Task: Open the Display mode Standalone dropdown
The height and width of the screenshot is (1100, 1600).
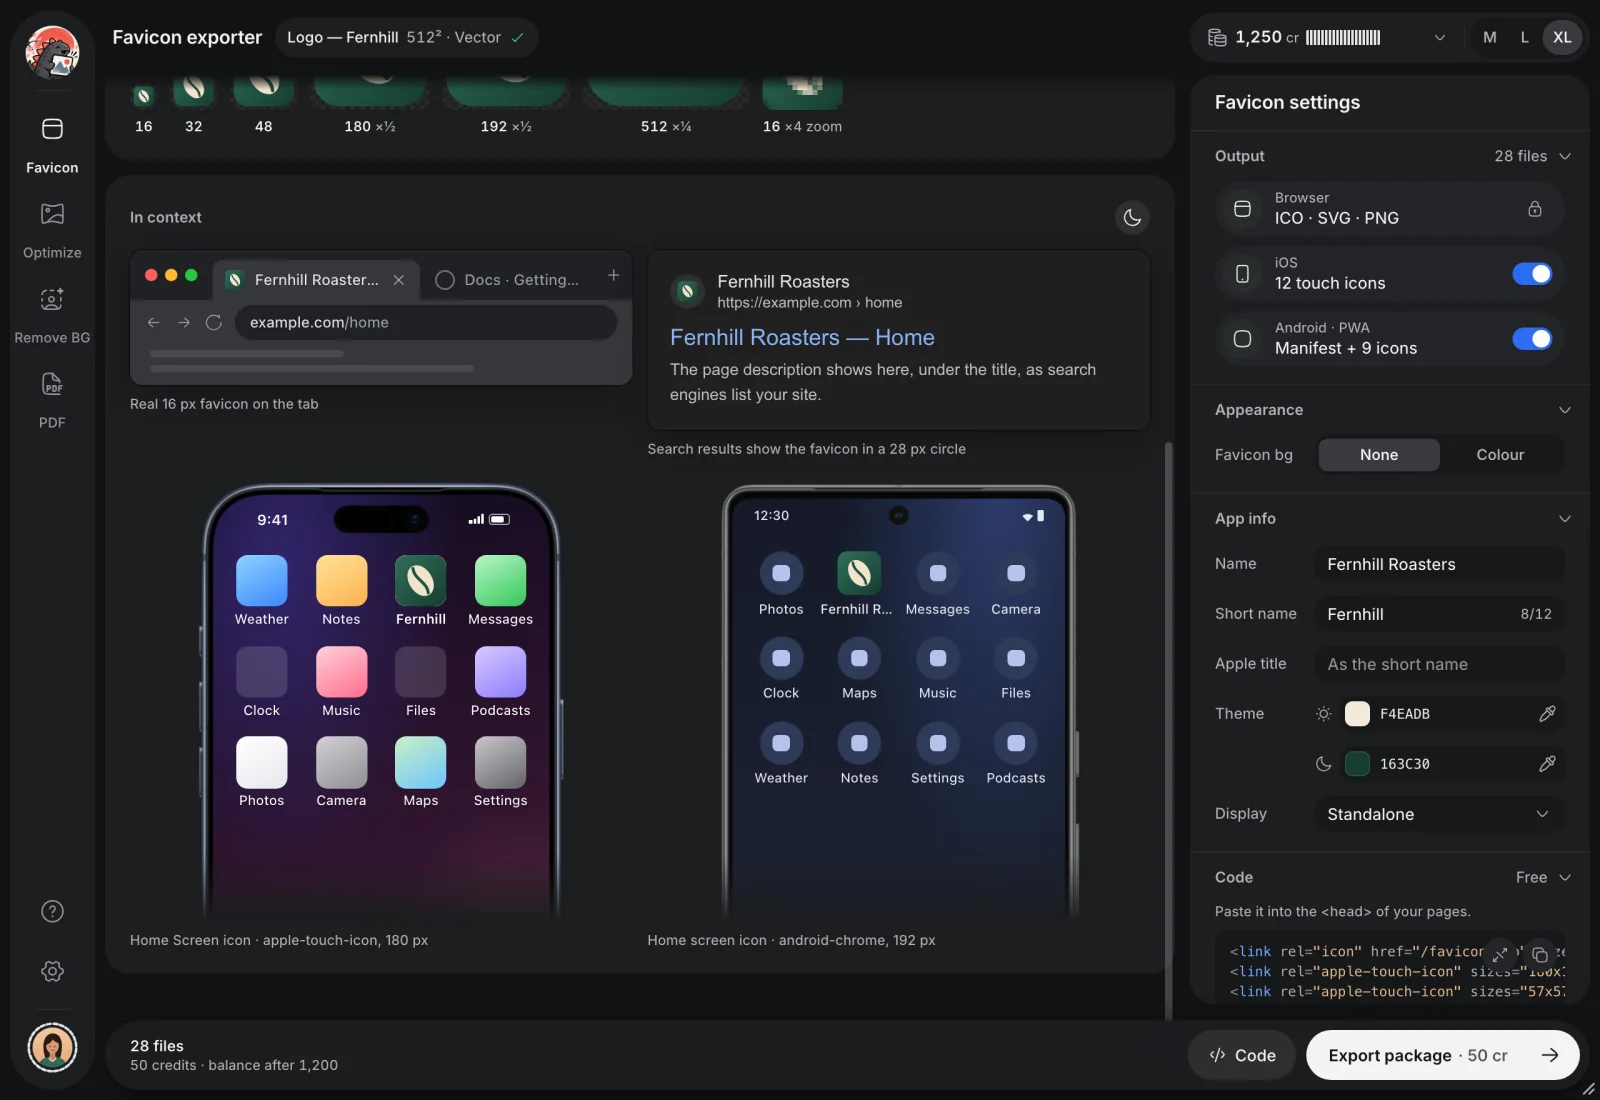Action: [1439, 814]
